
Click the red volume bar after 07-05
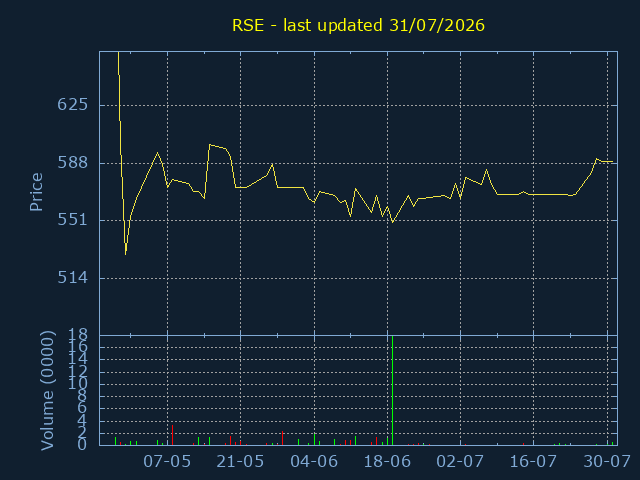tap(172, 435)
